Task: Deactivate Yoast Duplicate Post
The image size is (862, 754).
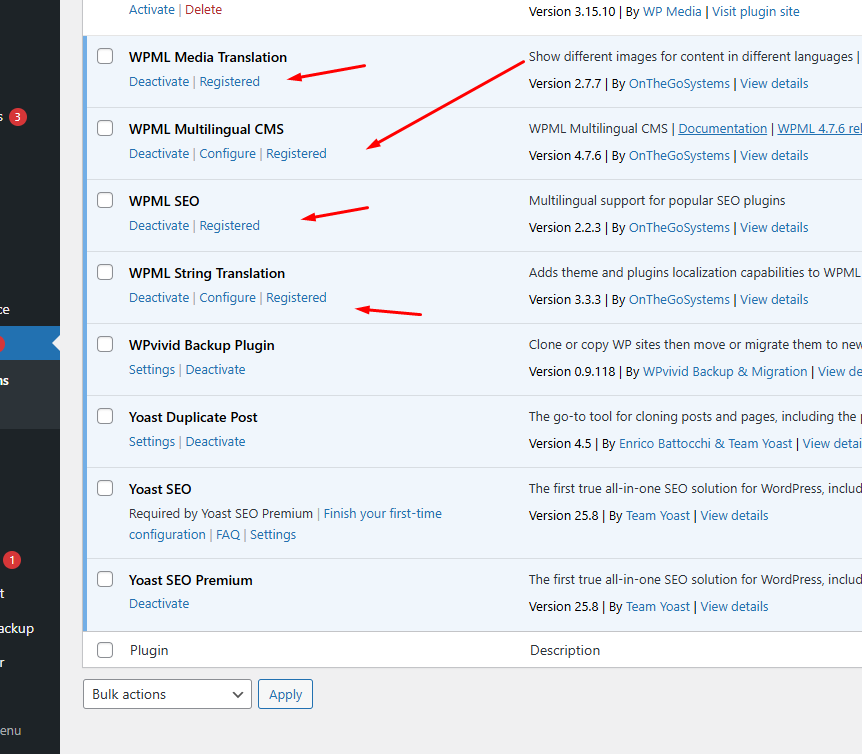Action: pyautogui.click(x=216, y=441)
